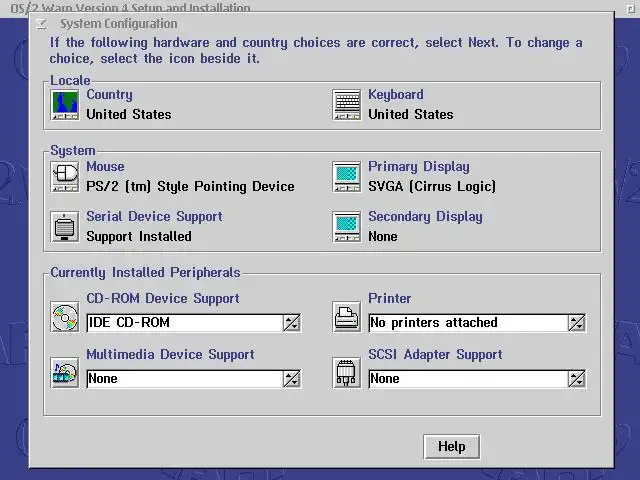Open the Country globe icon

[x=65, y=105]
